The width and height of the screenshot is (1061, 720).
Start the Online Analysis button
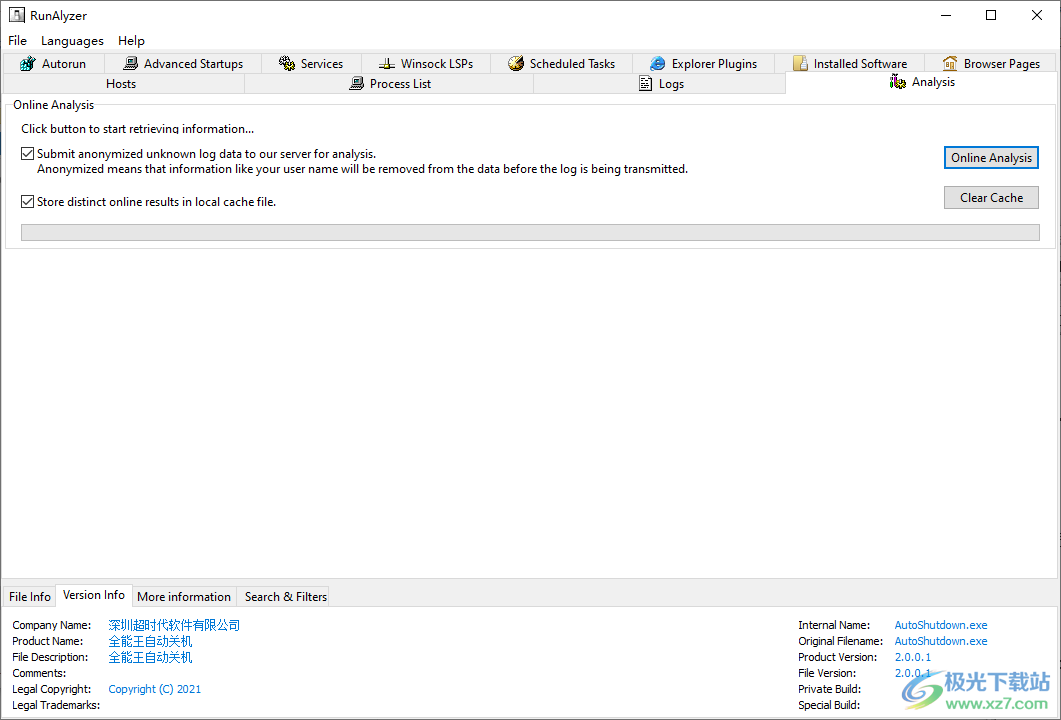coord(991,158)
